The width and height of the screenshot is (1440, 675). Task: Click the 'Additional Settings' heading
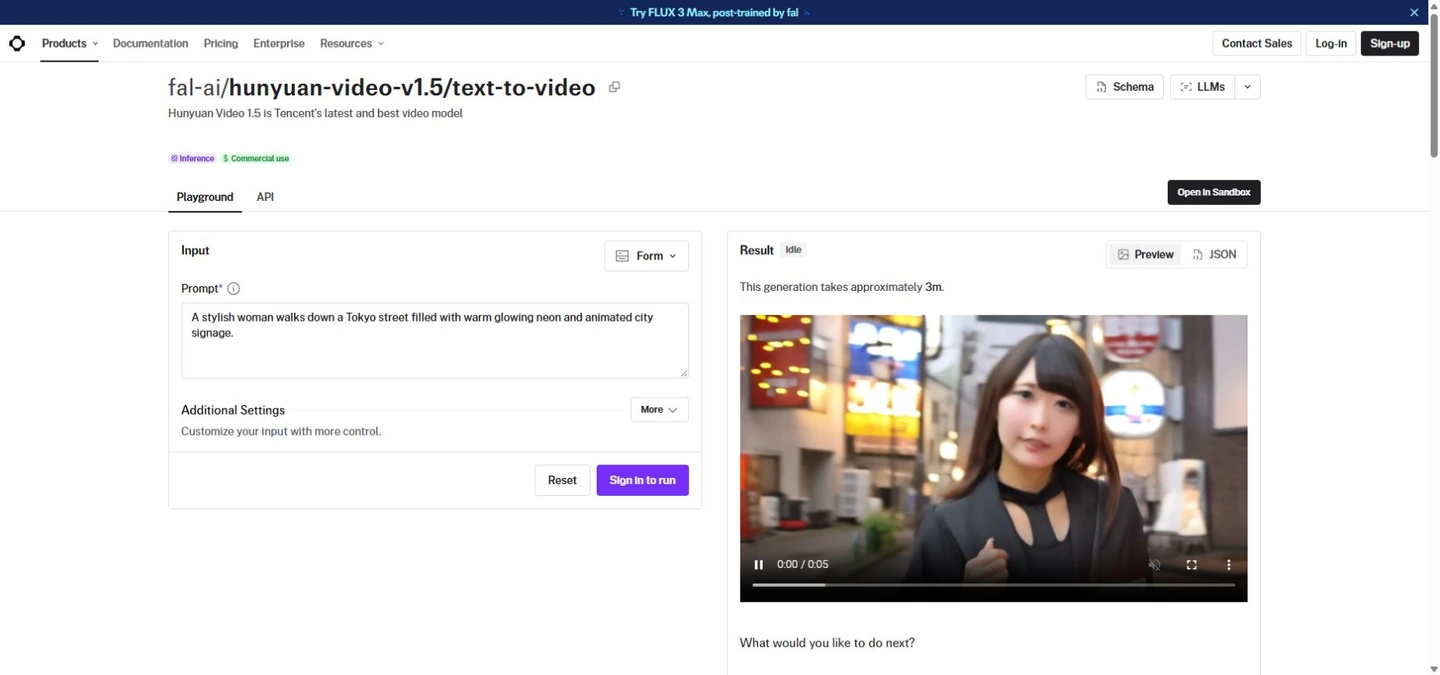pyautogui.click(x=233, y=410)
